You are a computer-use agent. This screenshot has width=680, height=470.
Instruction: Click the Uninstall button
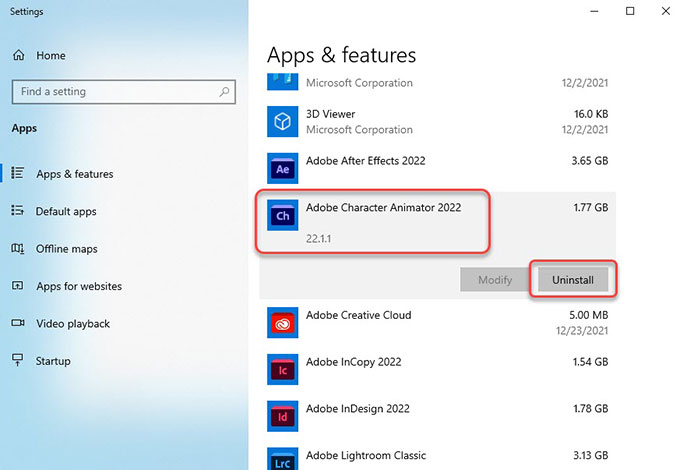pyautogui.click(x=573, y=280)
